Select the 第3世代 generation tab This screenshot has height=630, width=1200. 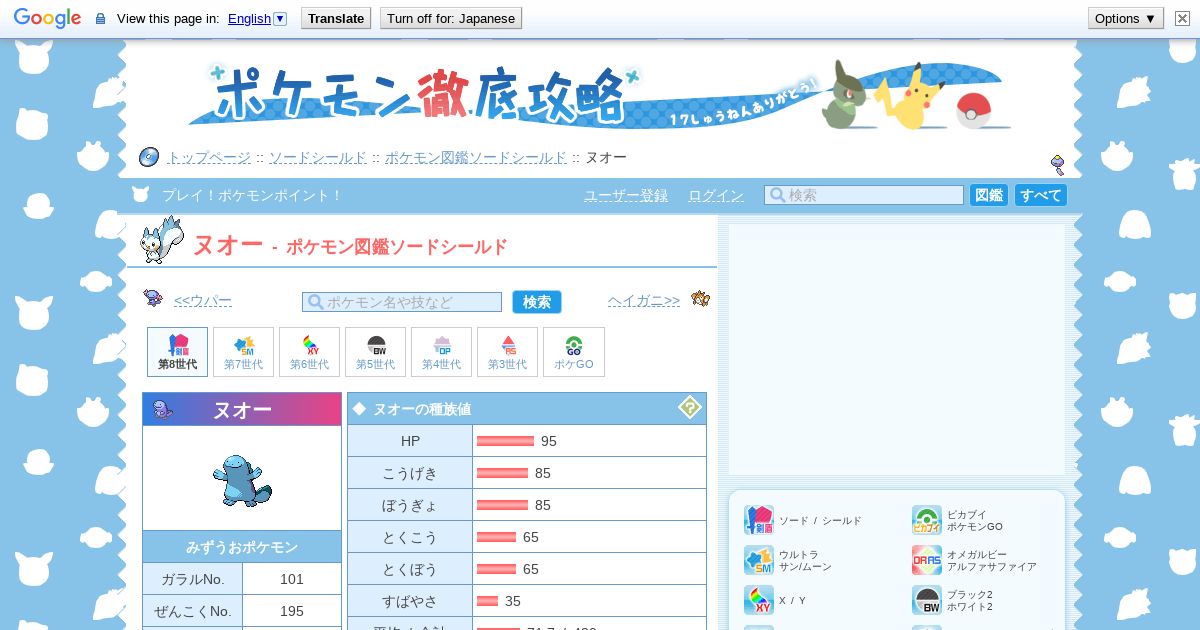tap(508, 352)
